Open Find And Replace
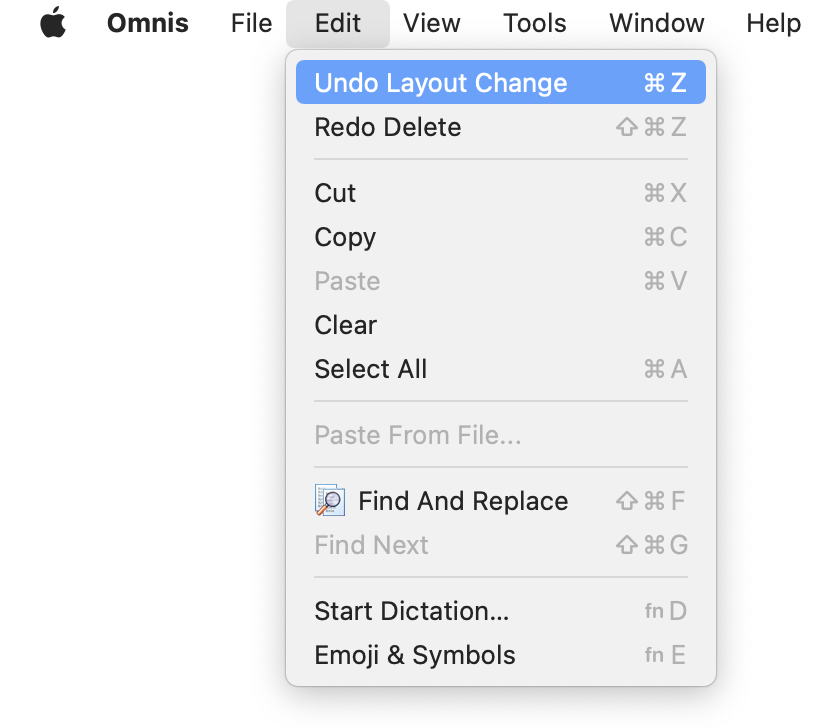Viewport: 840px width, 728px height. tap(500, 501)
